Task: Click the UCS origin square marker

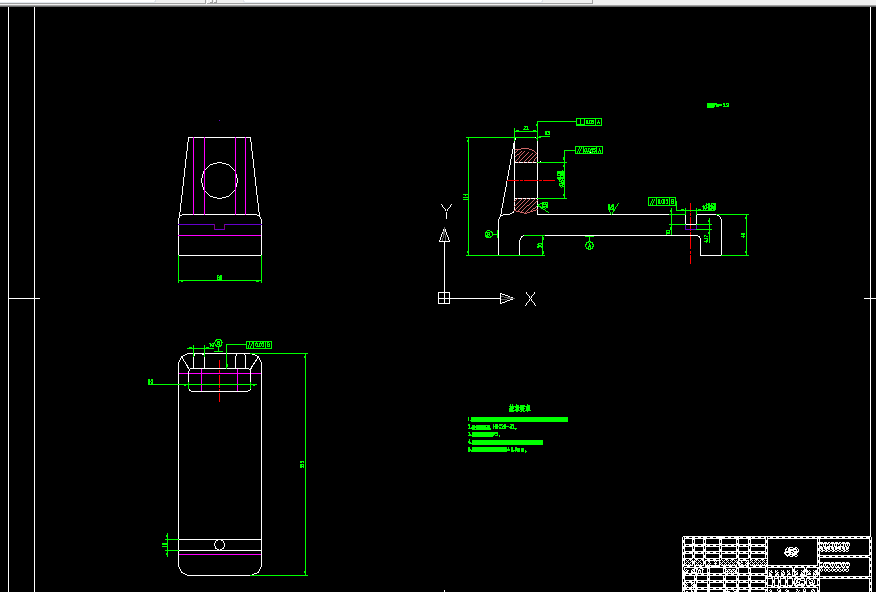Action: click(444, 298)
